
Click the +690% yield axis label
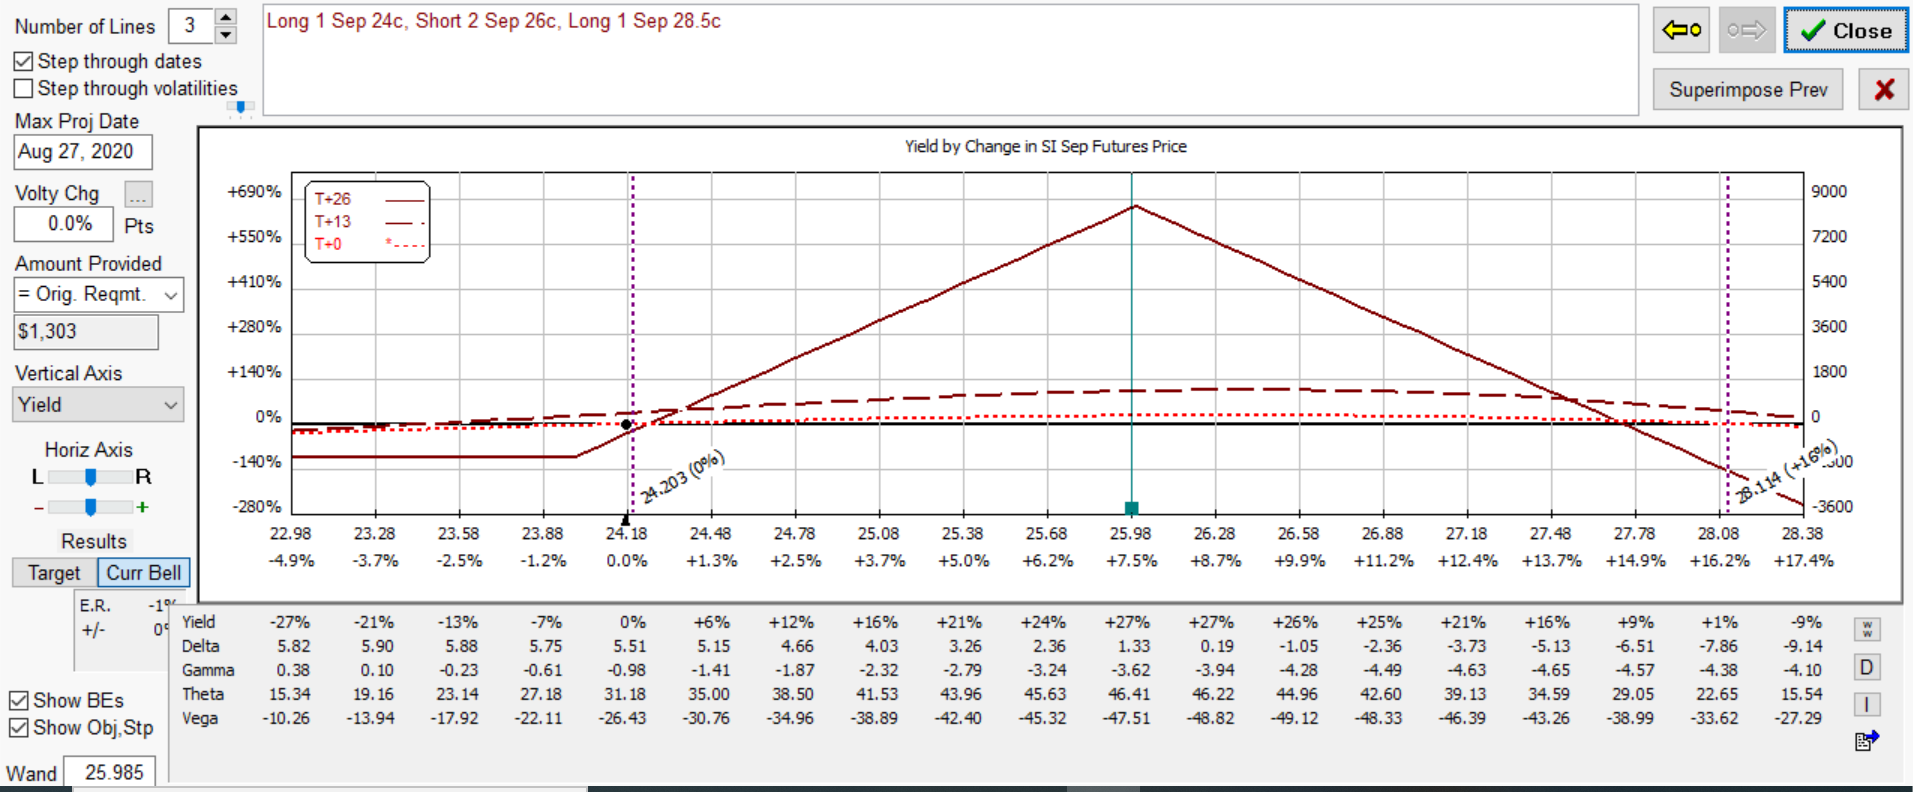(x=255, y=191)
